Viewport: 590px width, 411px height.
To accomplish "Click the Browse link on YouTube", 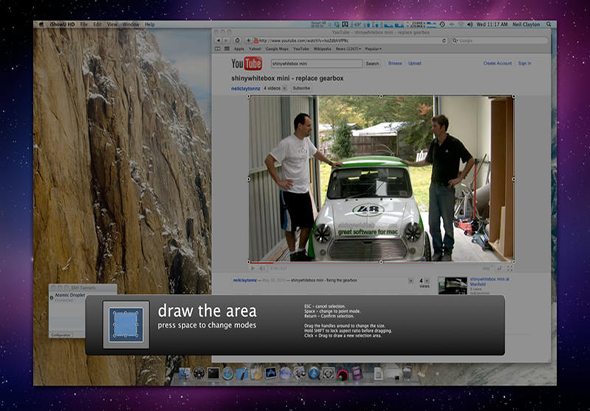I will pyautogui.click(x=395, y=63).
